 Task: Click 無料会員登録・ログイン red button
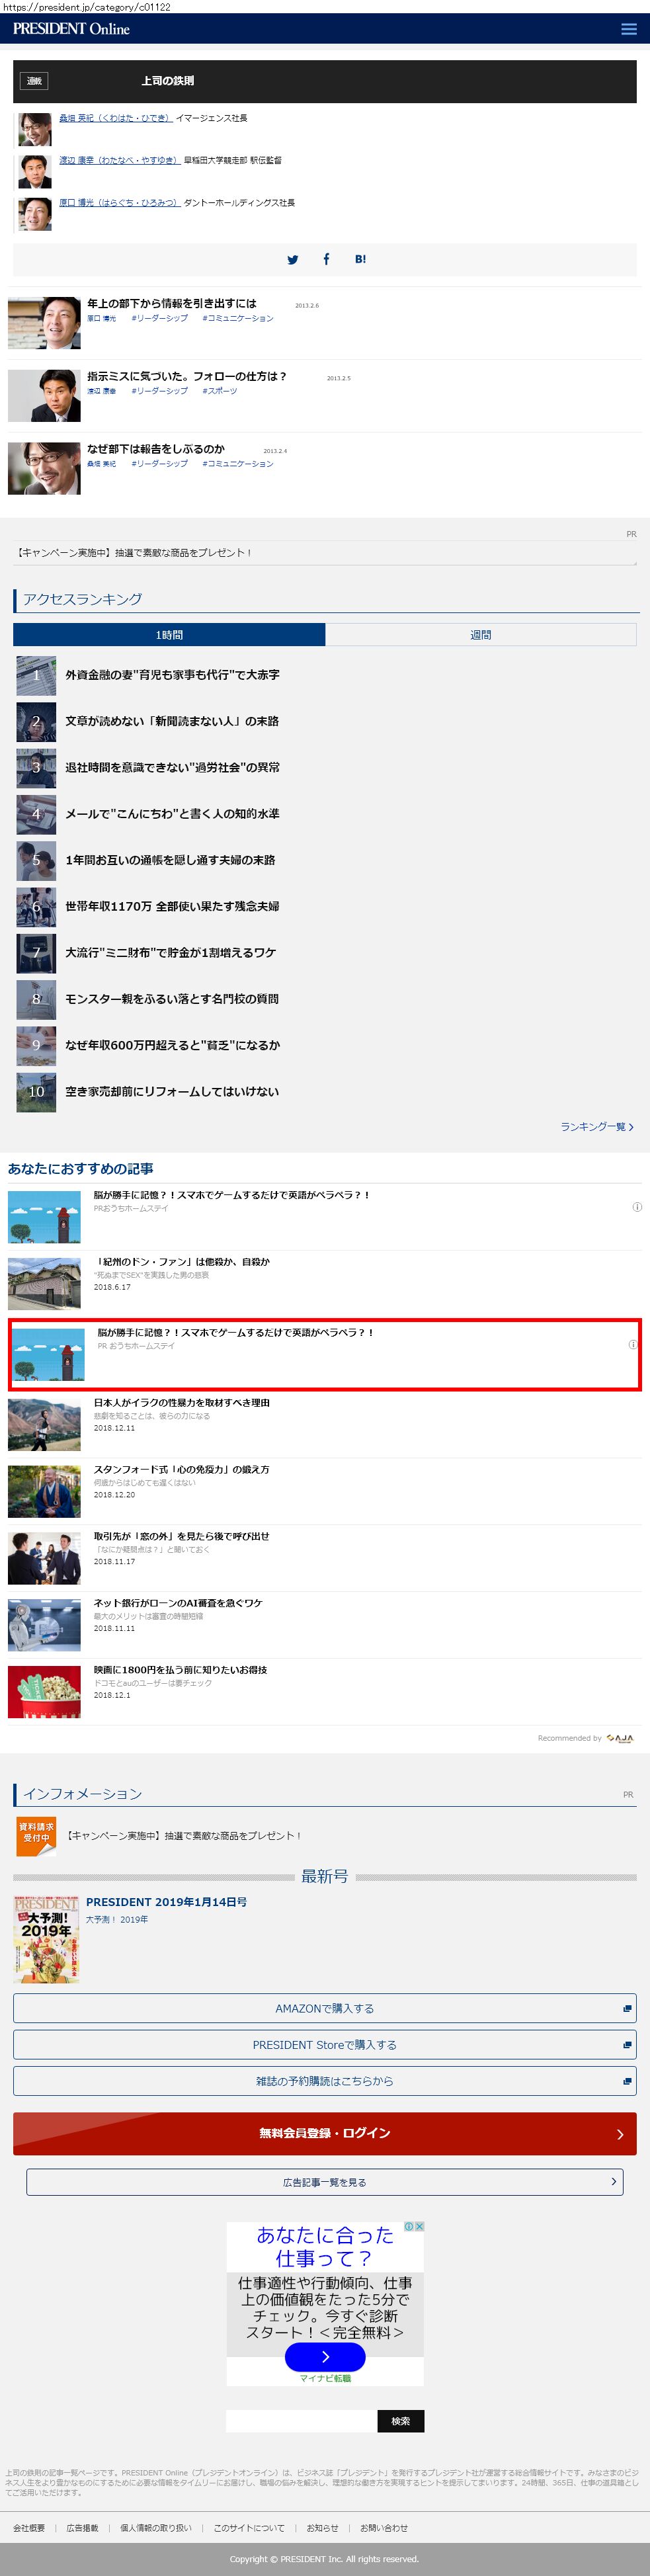click(325, 2133)
